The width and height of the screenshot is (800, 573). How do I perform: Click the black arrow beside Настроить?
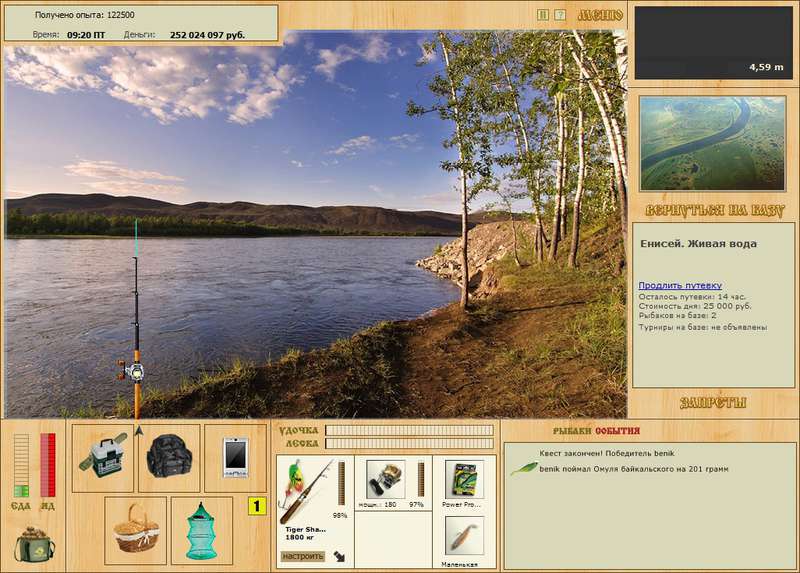point(339,556)
